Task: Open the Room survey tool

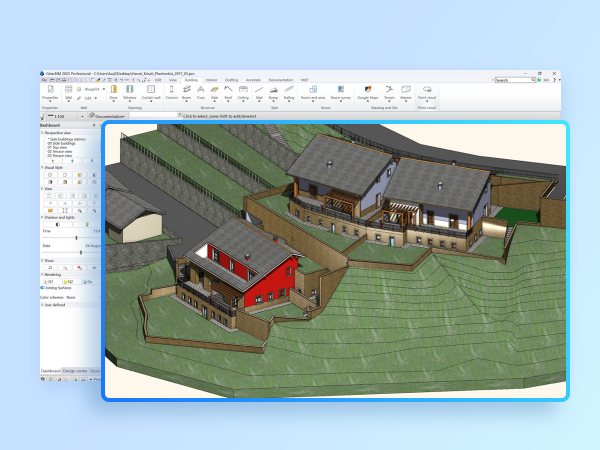Action: (341, 92)
